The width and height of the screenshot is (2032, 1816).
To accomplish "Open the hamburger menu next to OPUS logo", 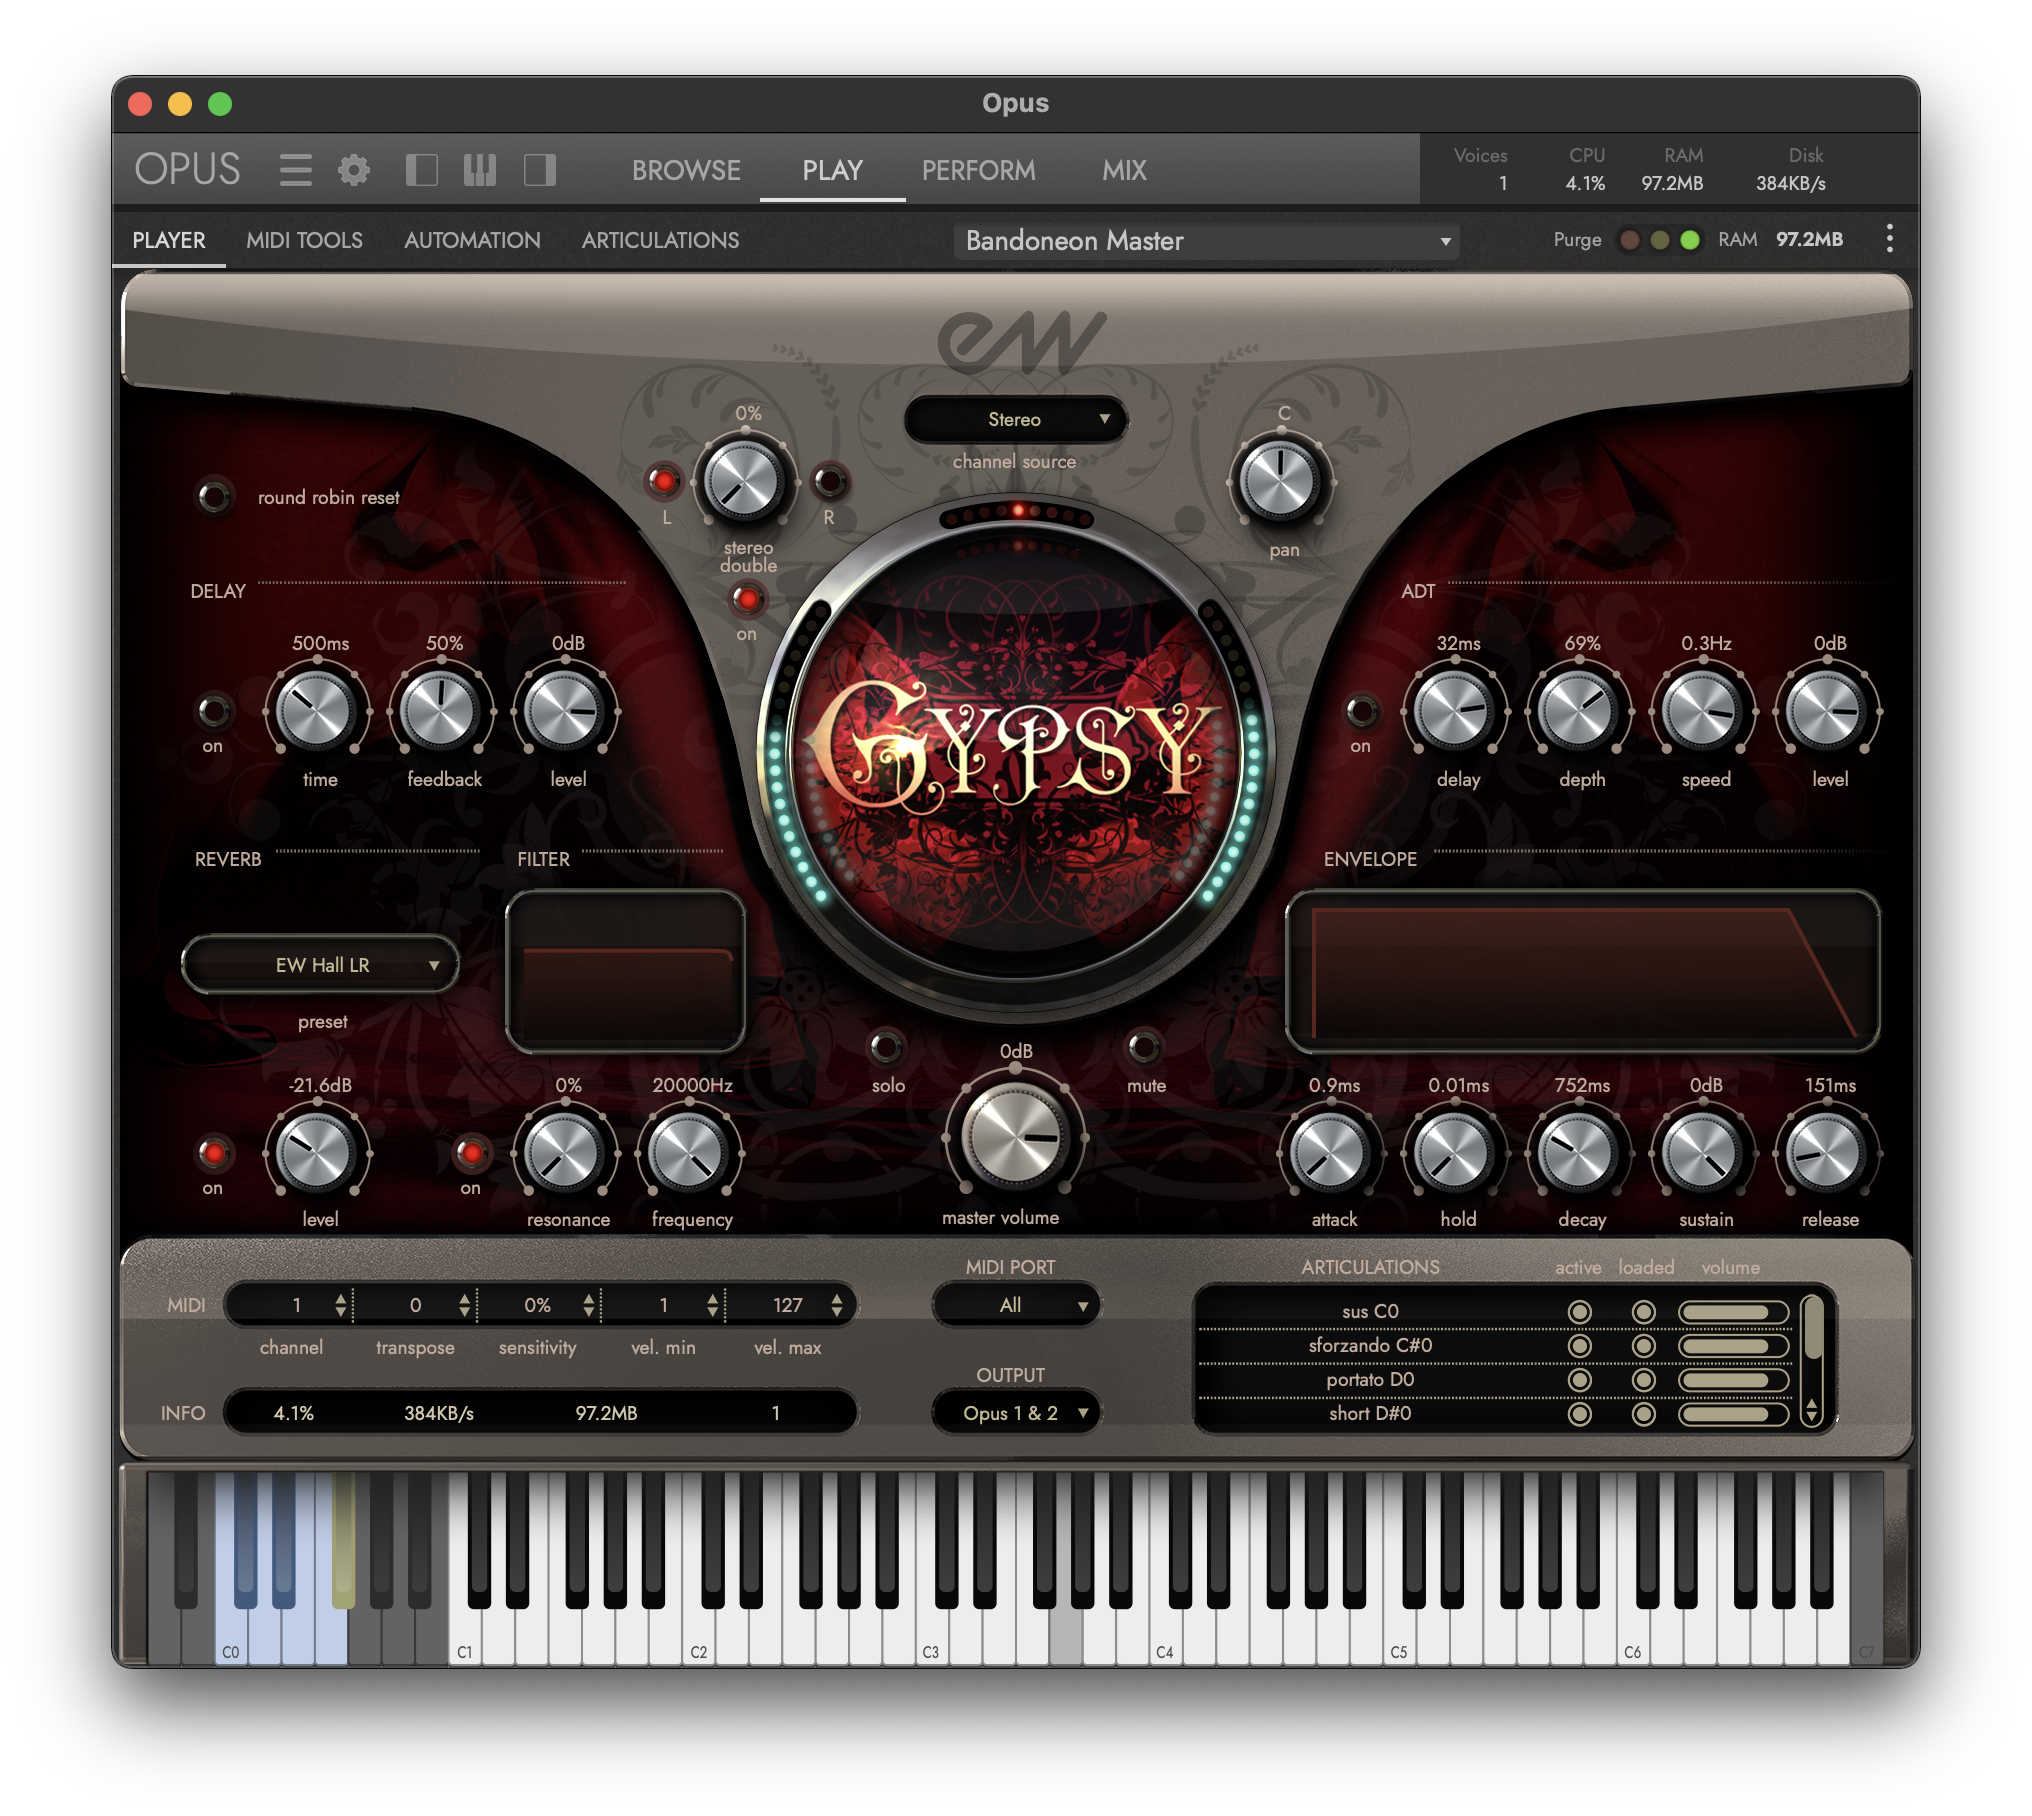I will (x=296, y=170).
